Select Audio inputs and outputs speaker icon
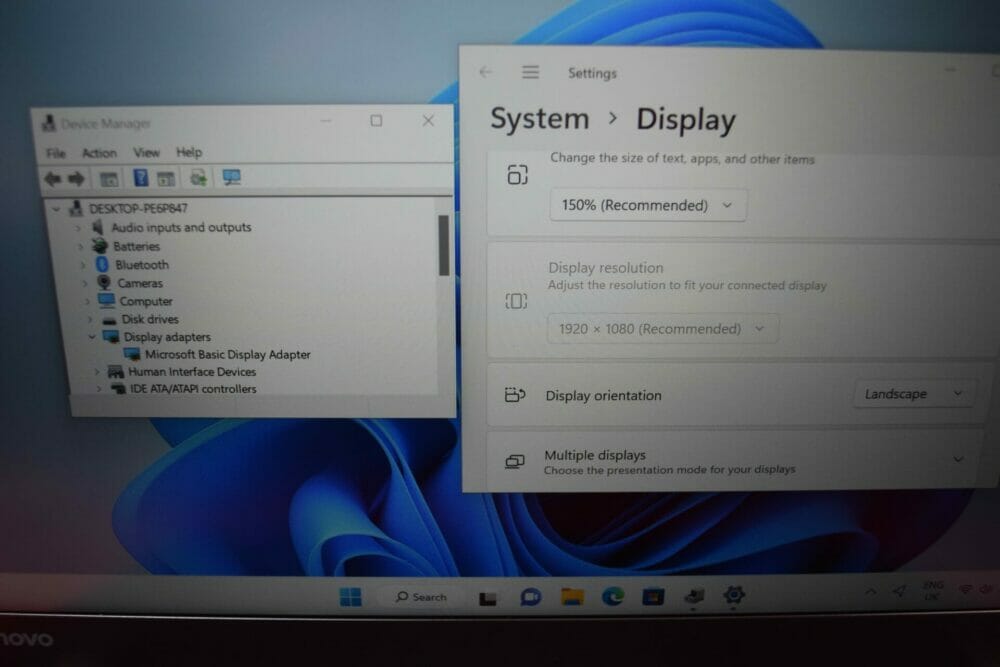1000x667 pixels. tap(98, 227)
